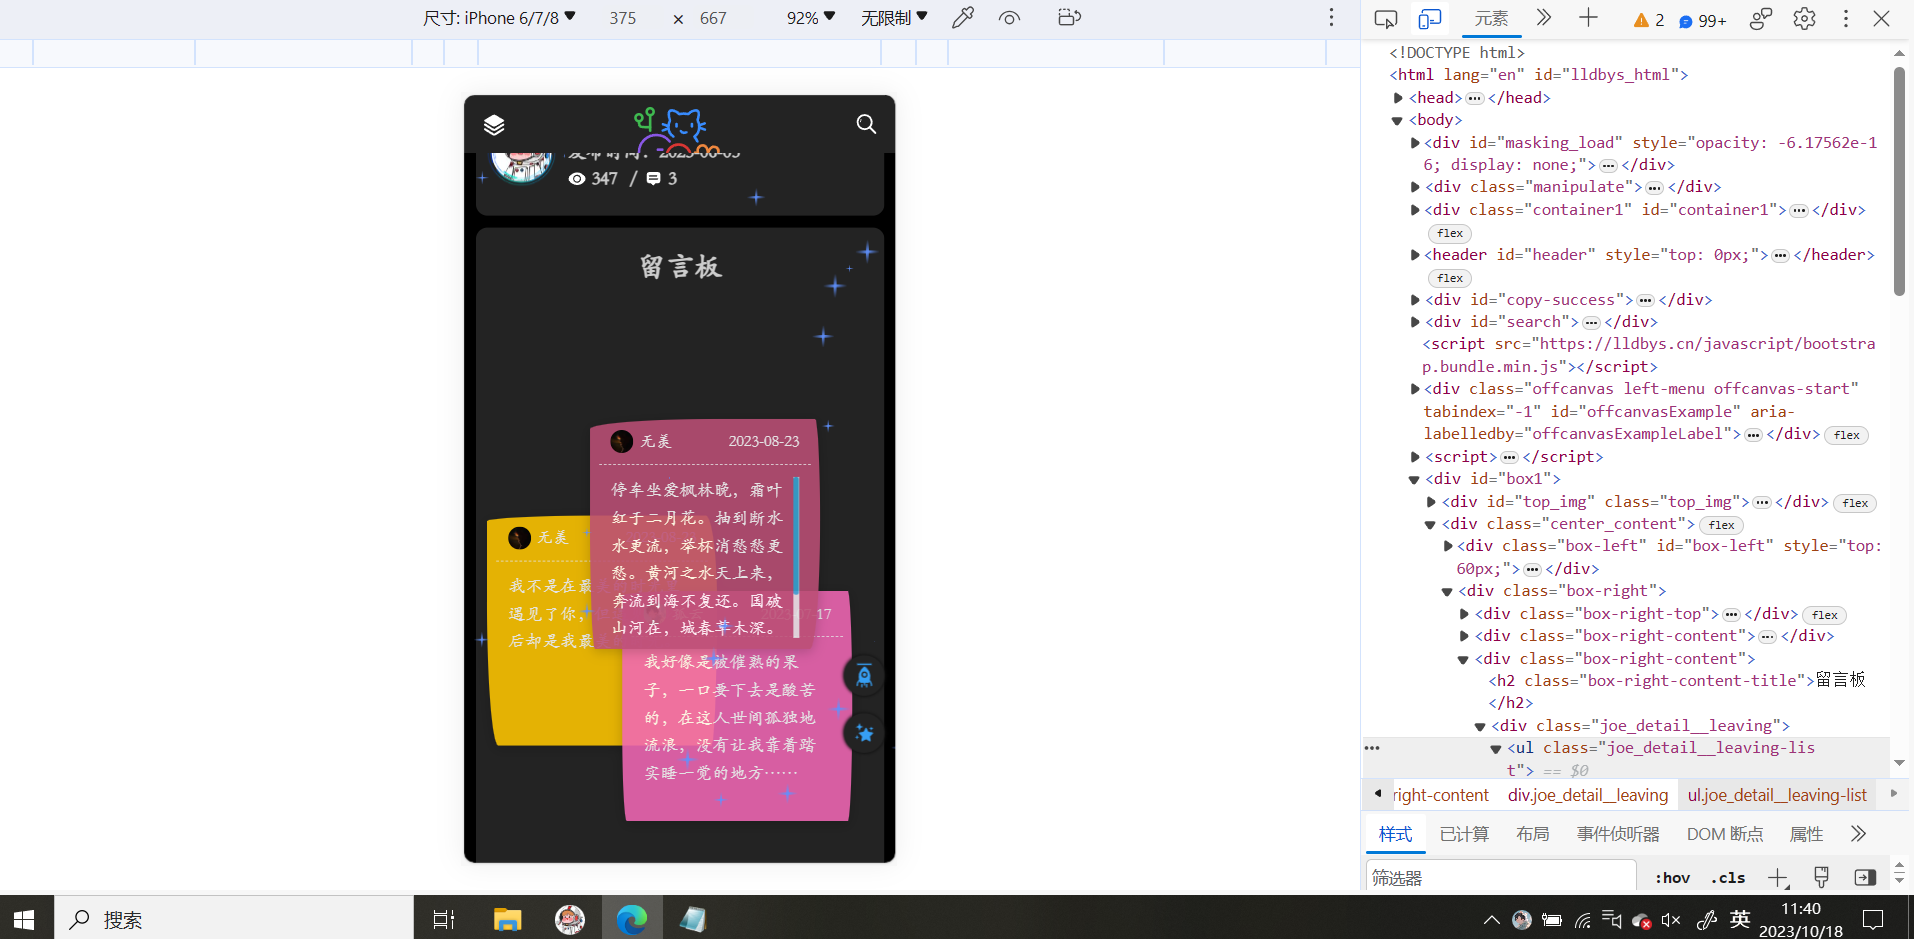Viewport: 1914px width, 939px height.
Task: Click the star floating button
Action: point(864,733)
